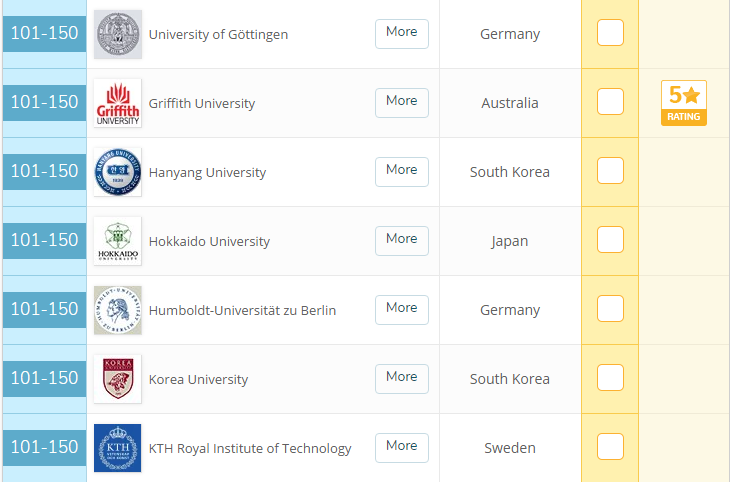Show More for KTH Royal Institute
This screenshot has width=730, height=482.
[x=401, y=447]
